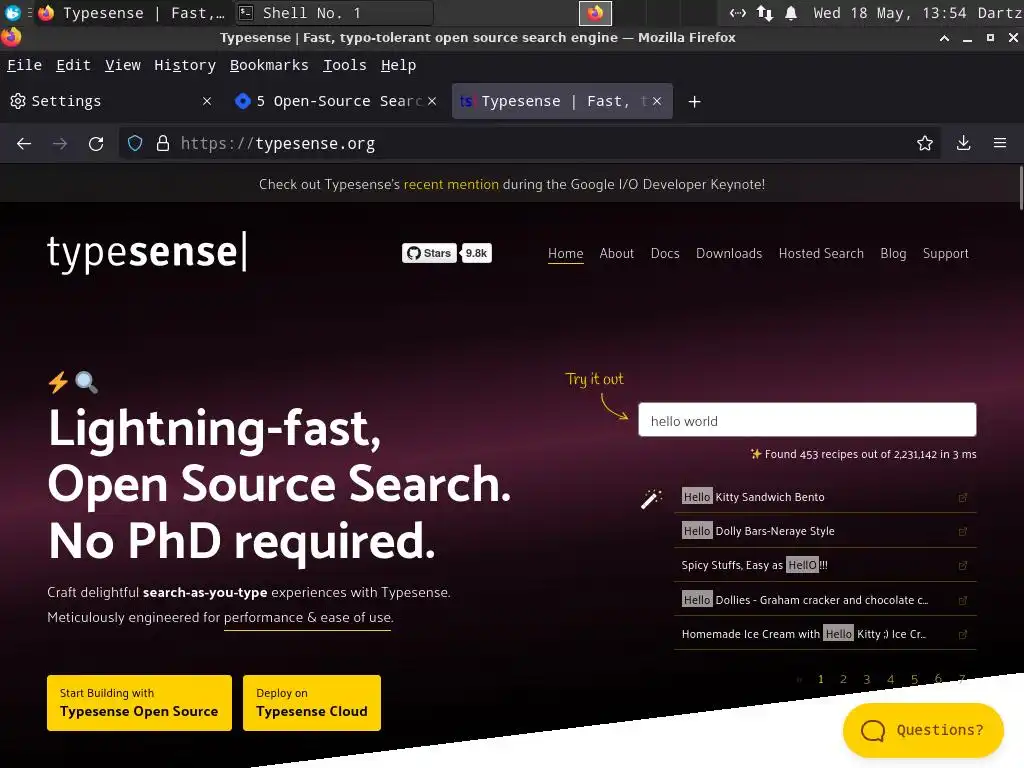Image resolution: width=1024 pixels, height=768 pixels.
Task: Open the GitHub Stars button
Action: click(430, 253)
